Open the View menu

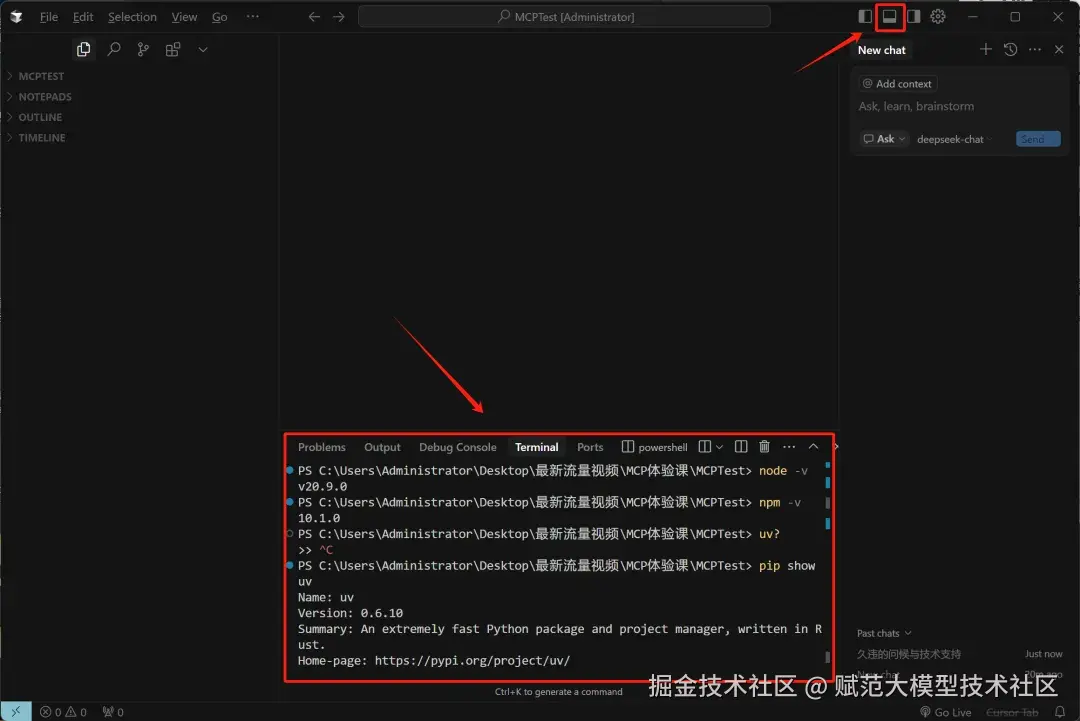(184, 17)
